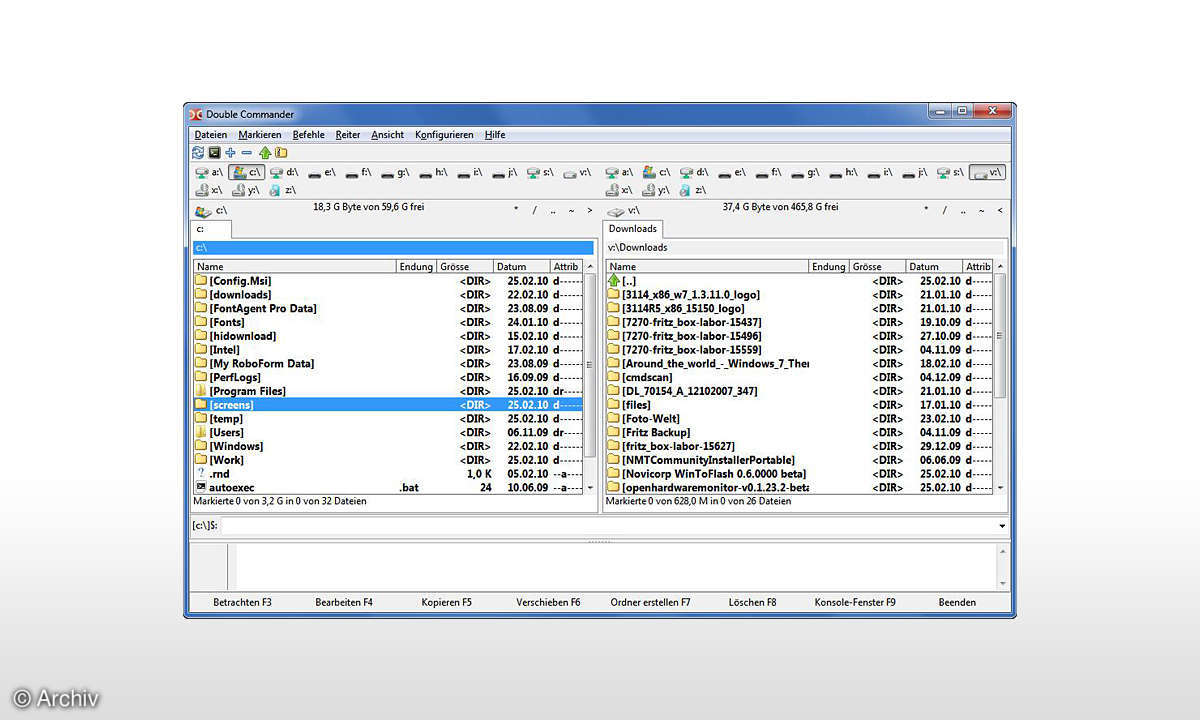1200x720 pixels.
Task: Select drive z:\ in the right drive bar
Action: 695,190
